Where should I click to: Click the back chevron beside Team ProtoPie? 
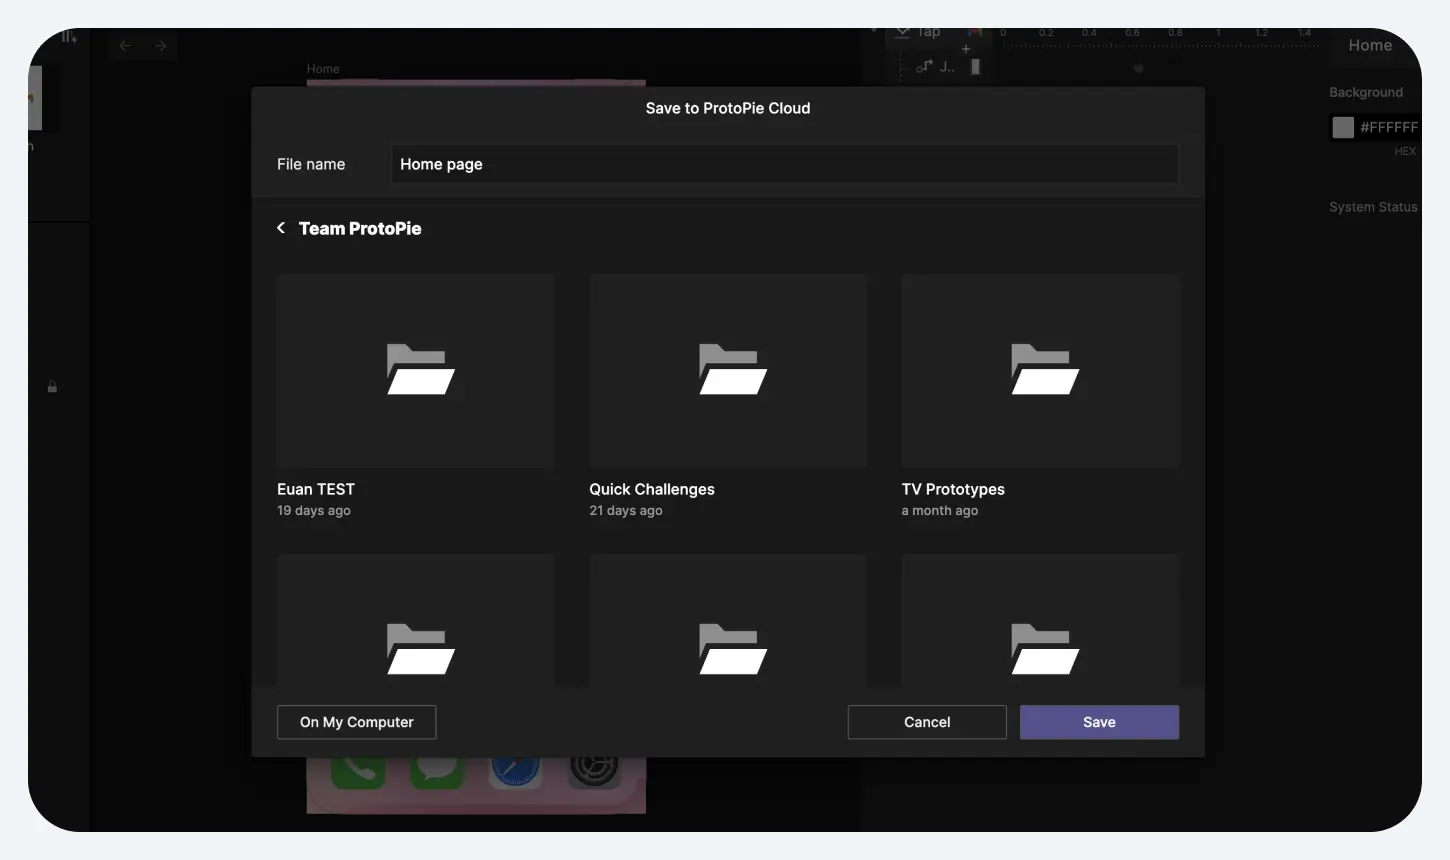tap(281, 228)
